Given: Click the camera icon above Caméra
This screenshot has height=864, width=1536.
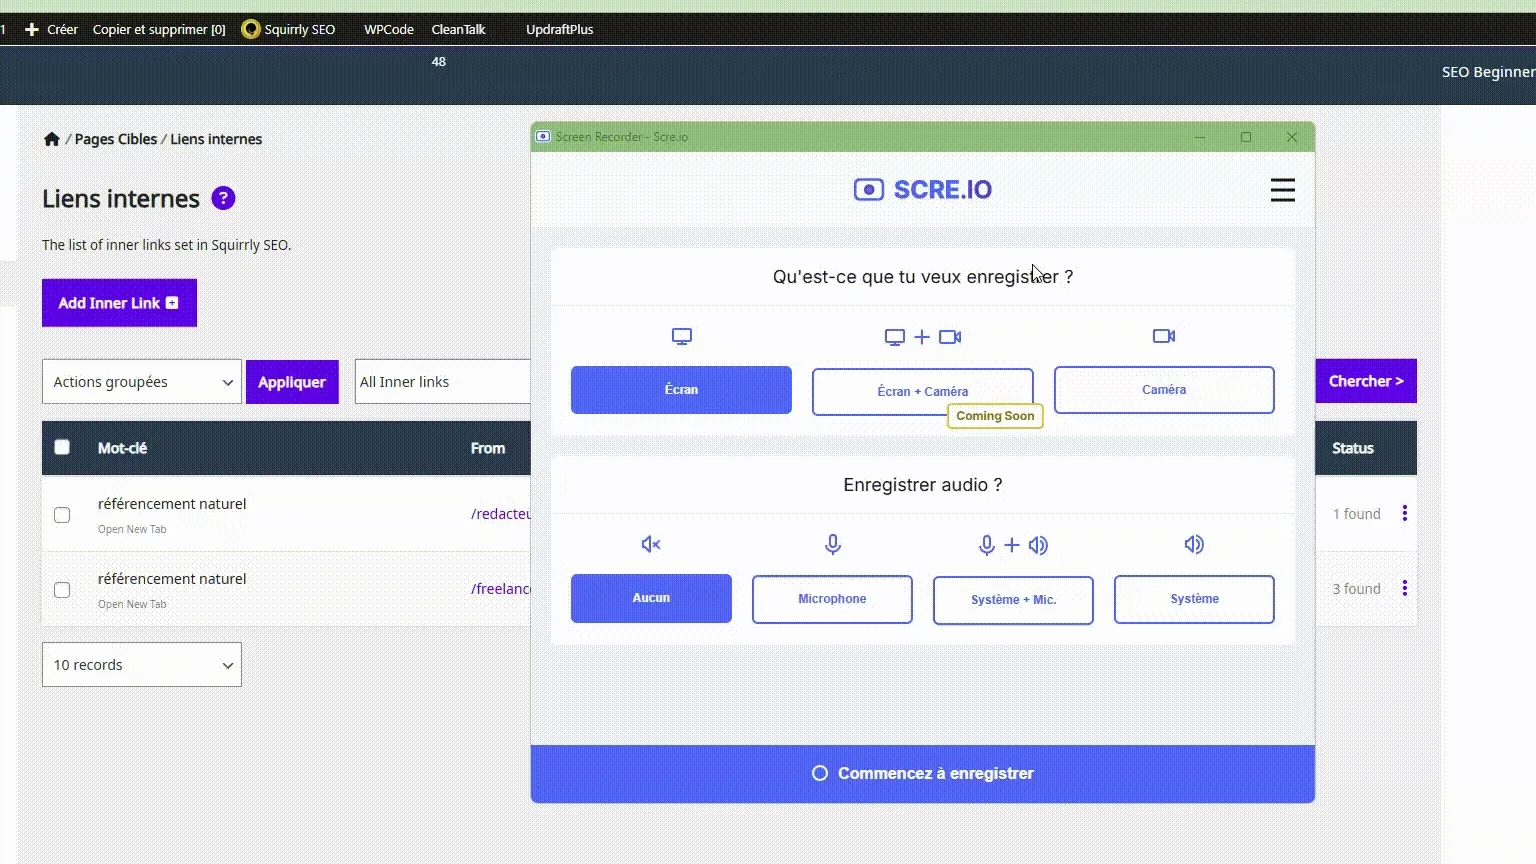Looking at the screenshot, I should click(x=1164, y=336).
